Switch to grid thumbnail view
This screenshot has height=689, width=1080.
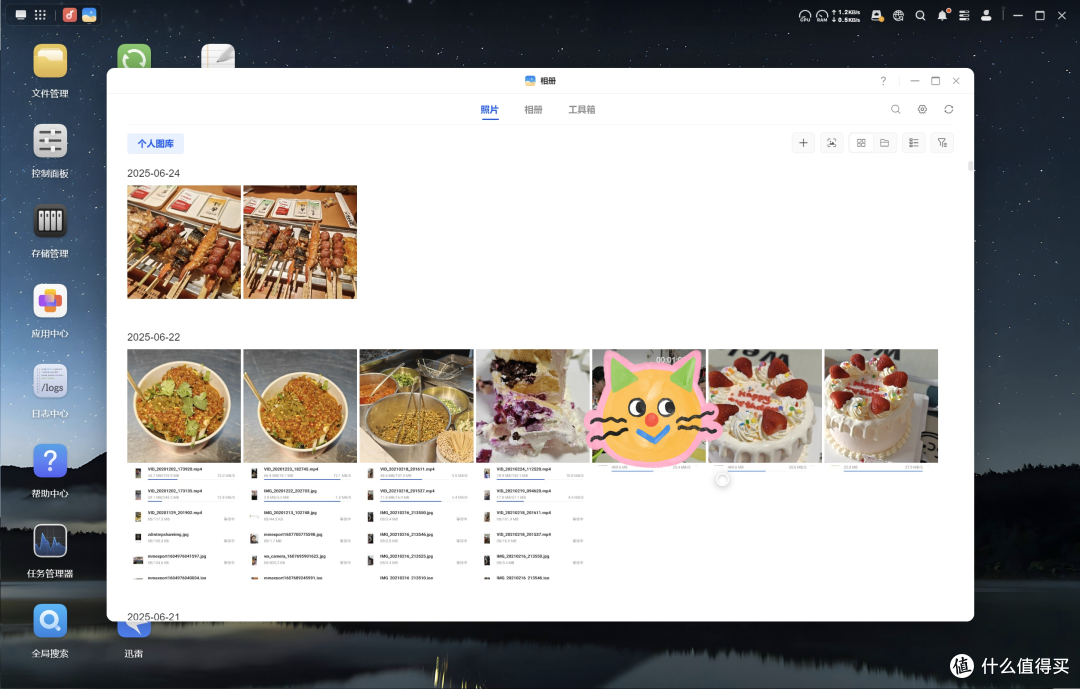click(861, 143)
